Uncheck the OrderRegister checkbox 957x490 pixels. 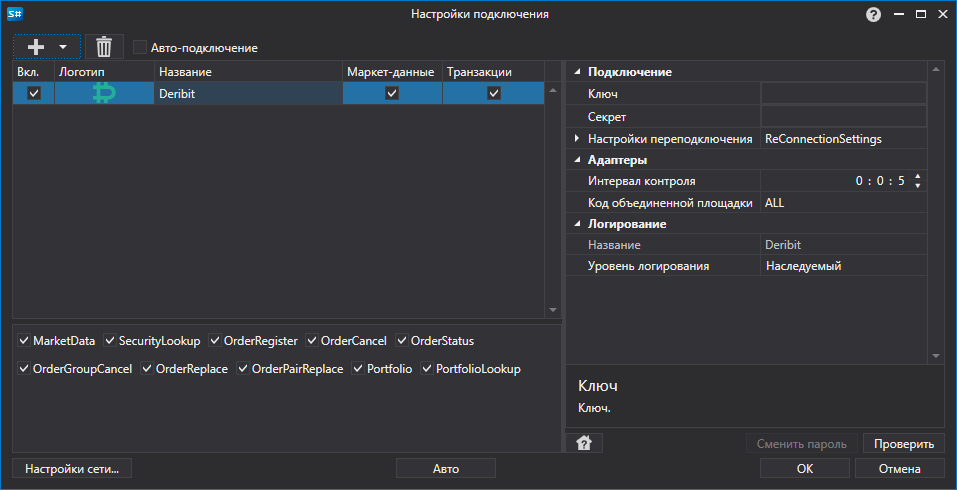coord(215,340)
